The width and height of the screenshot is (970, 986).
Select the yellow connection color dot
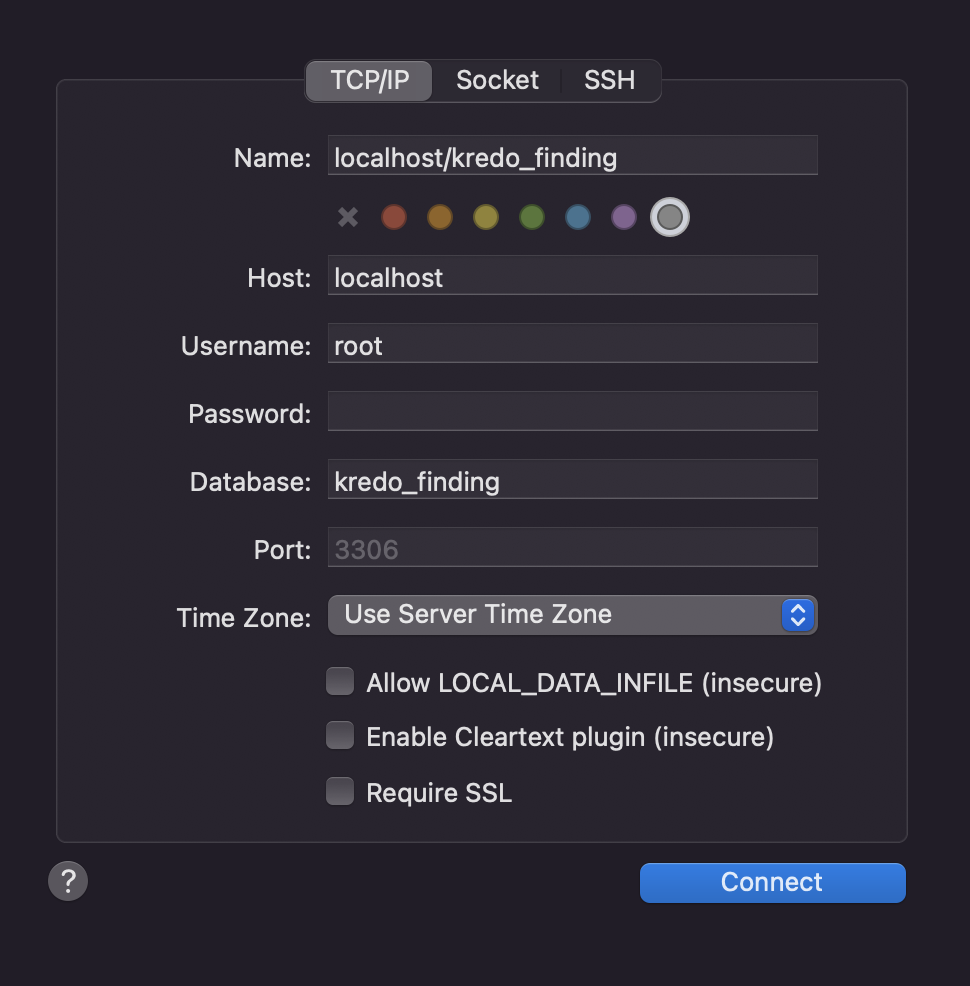485,217
